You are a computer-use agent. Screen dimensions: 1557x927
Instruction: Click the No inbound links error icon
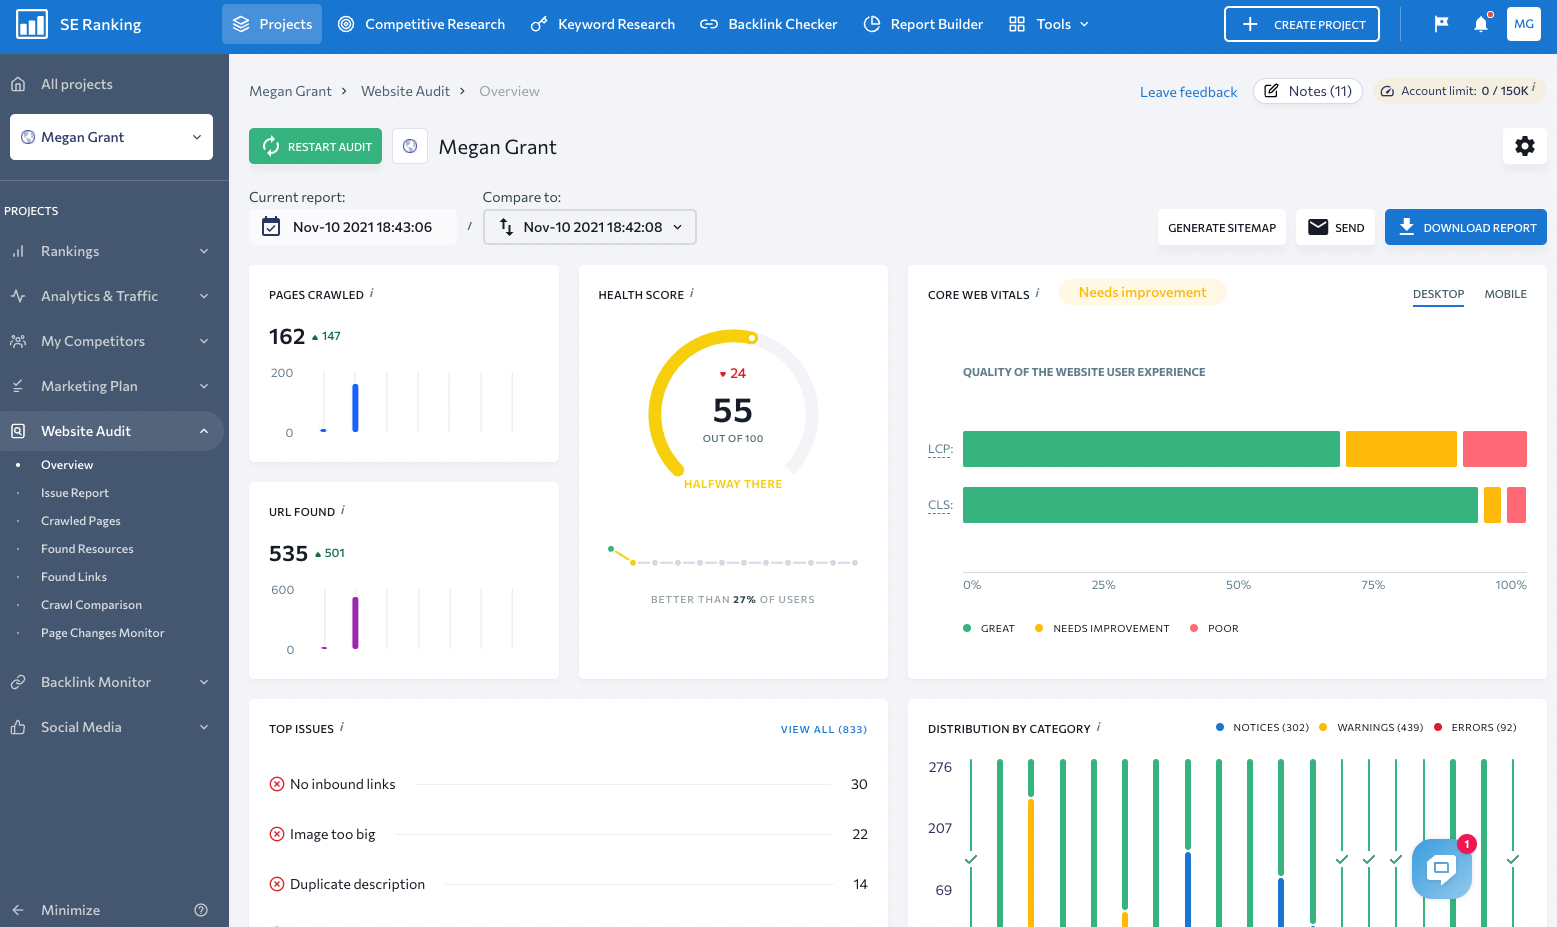point(277,784)
